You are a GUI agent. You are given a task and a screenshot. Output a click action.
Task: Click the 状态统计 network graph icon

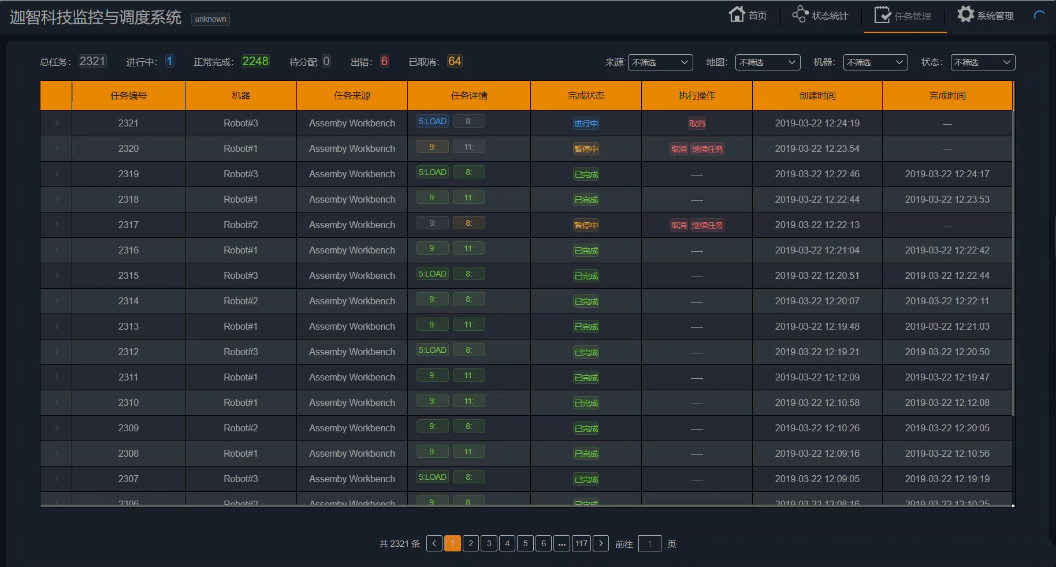pyautogui.click(x=800, y=15)
